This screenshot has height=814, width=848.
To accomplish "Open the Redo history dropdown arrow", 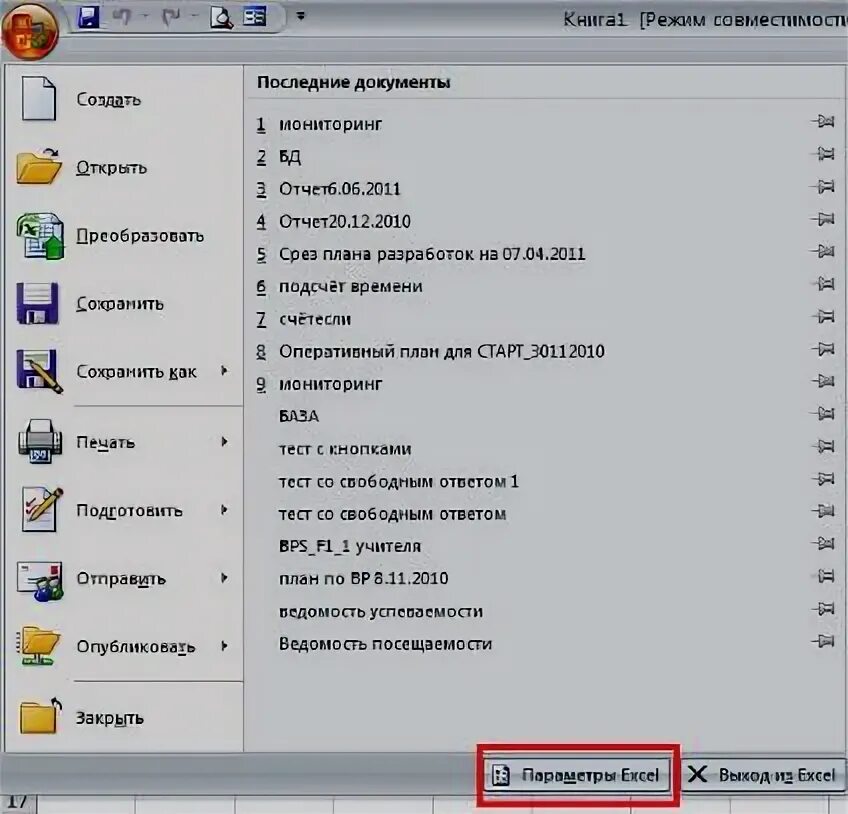I will pyautogui.click(x=194, y=17).
